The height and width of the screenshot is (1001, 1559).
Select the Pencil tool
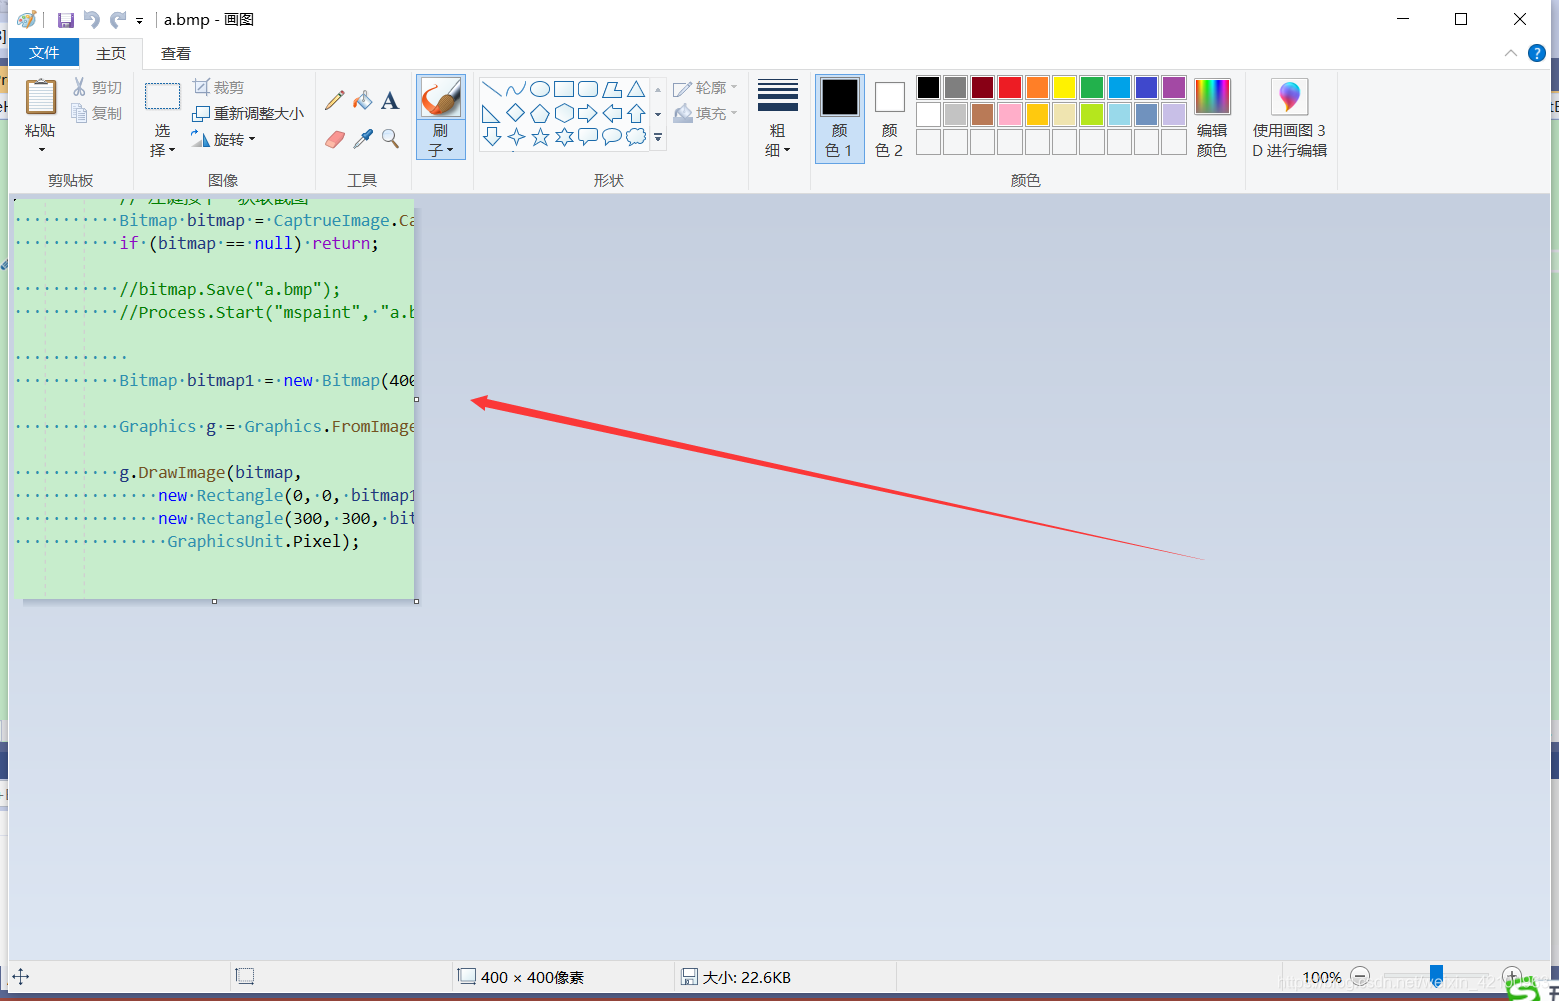tap(335, 100)
